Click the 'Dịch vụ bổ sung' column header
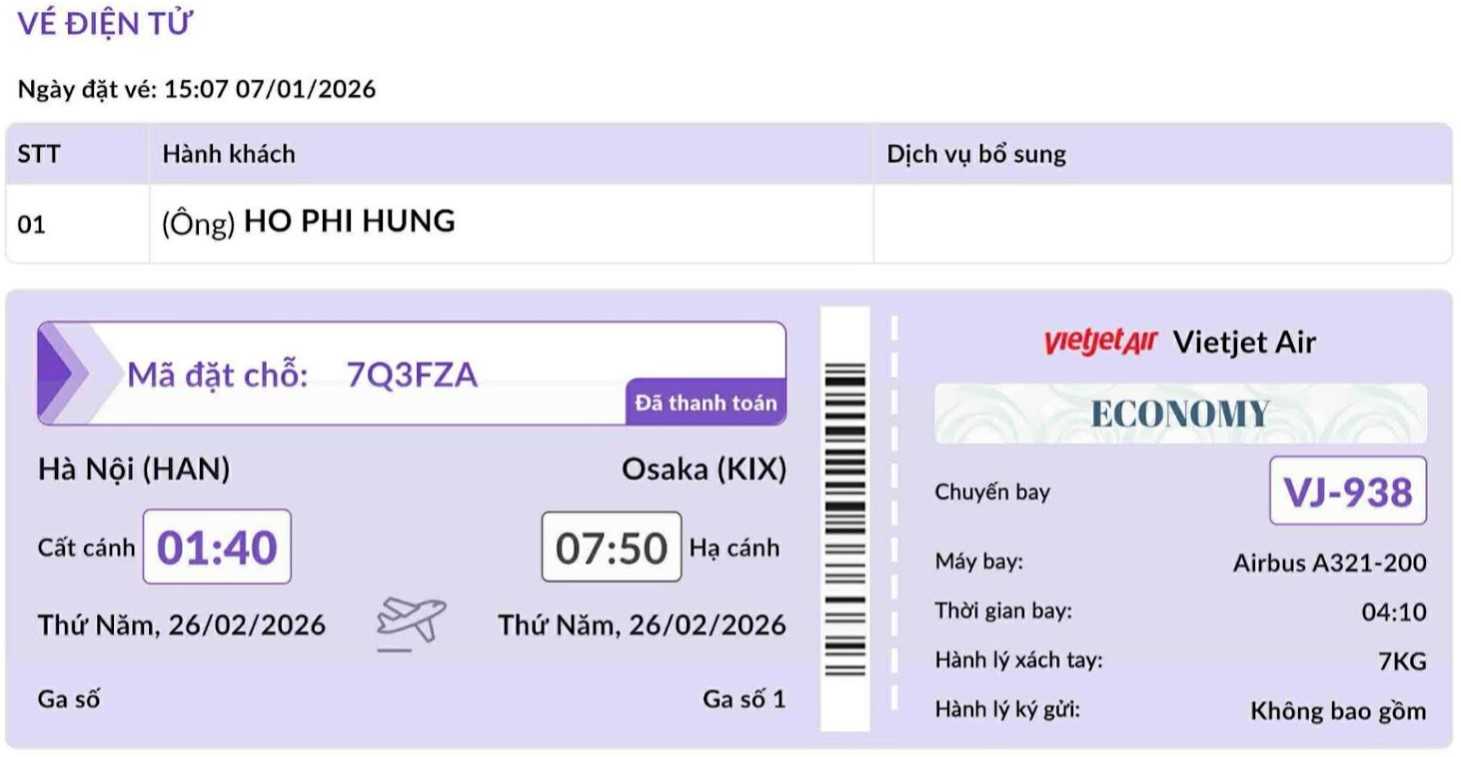This screenshot has width=1461, height=757. pyautogui.click(x=976, y=154)
